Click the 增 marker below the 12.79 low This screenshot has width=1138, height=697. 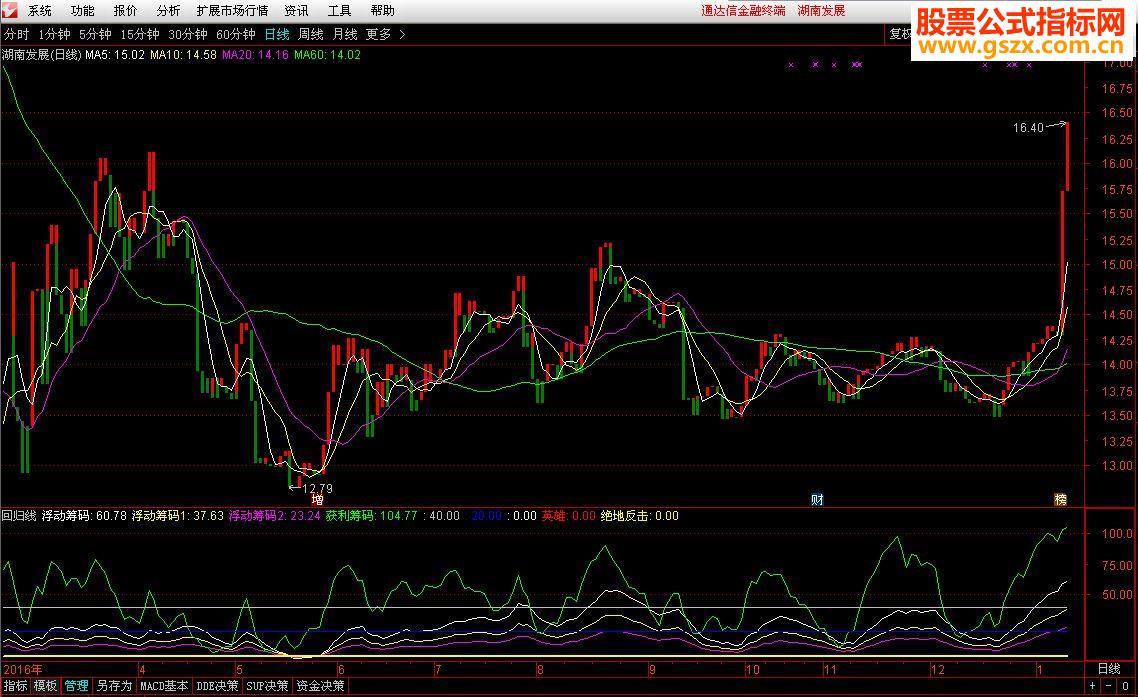[317, 500]
